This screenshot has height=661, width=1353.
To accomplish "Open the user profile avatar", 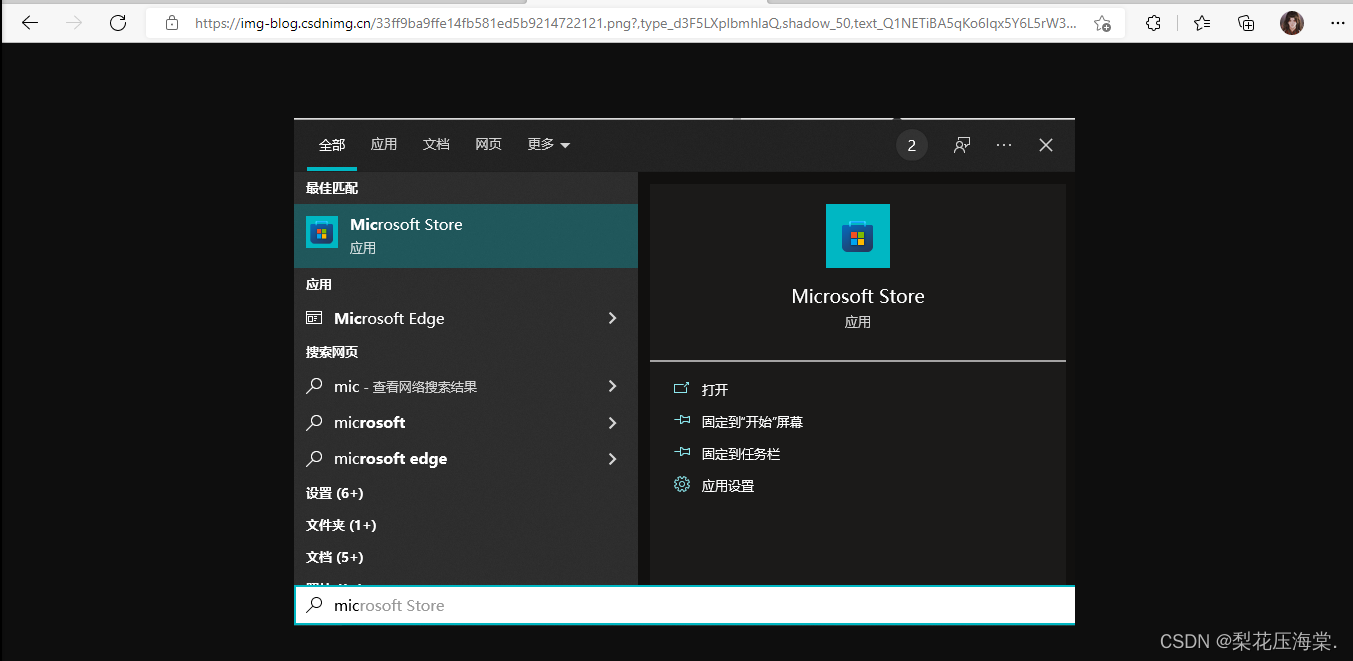I will point(1292,23).
